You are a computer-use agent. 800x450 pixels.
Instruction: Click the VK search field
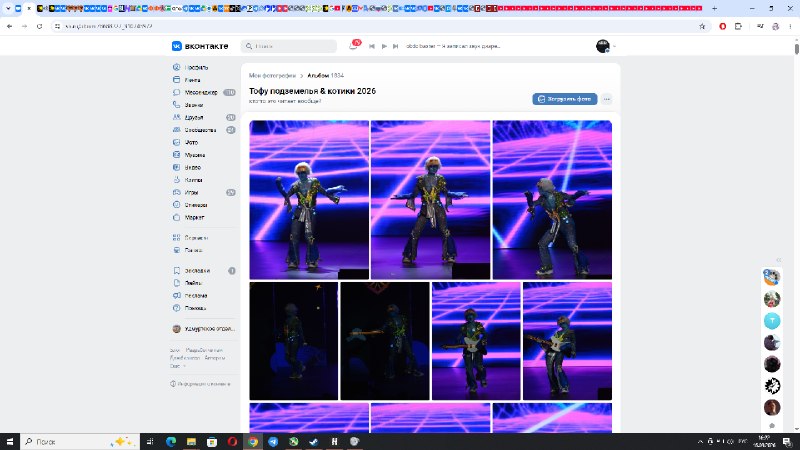tap(289, 46)
